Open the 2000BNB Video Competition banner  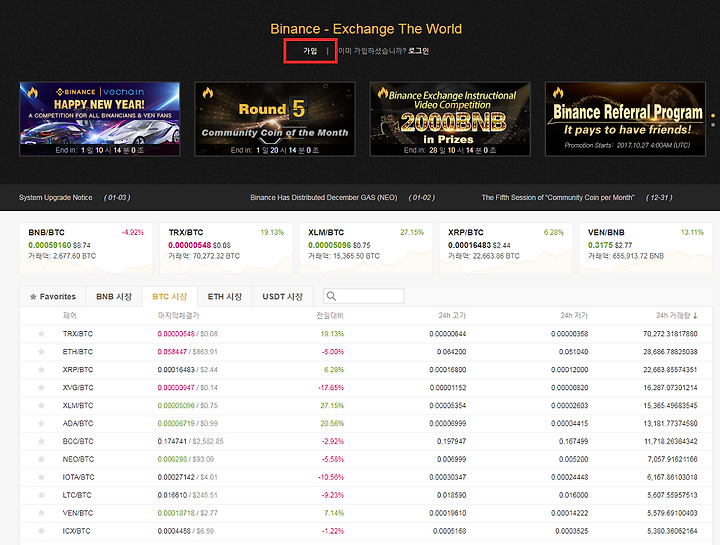point(450,119)
